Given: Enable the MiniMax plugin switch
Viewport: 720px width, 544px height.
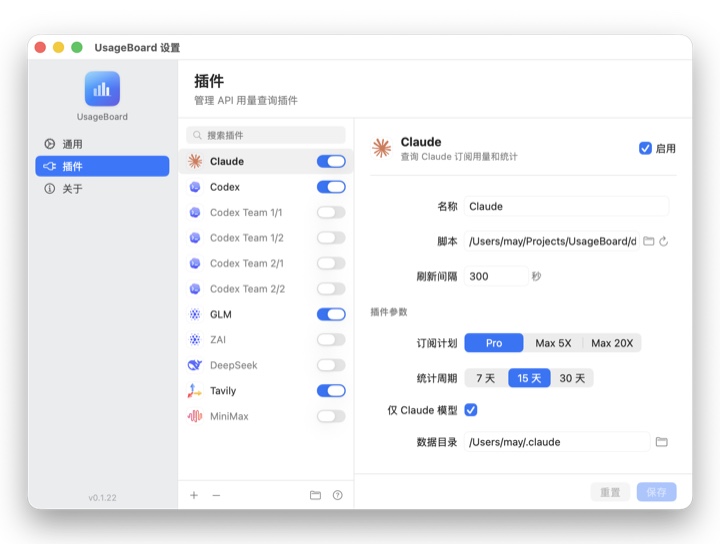Looking at the screenshot, I should coord(331,416).
